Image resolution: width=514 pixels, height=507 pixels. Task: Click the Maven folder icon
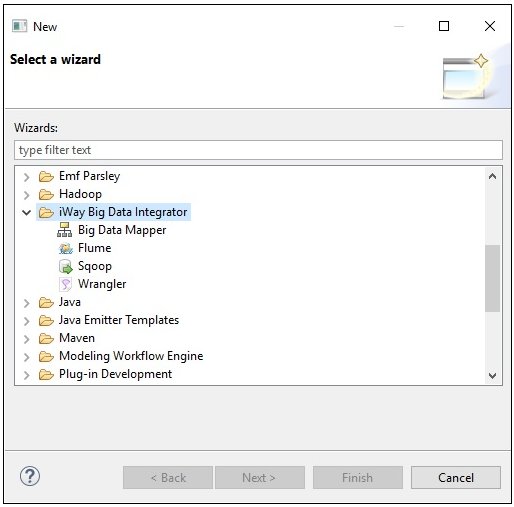click(46, 338)
